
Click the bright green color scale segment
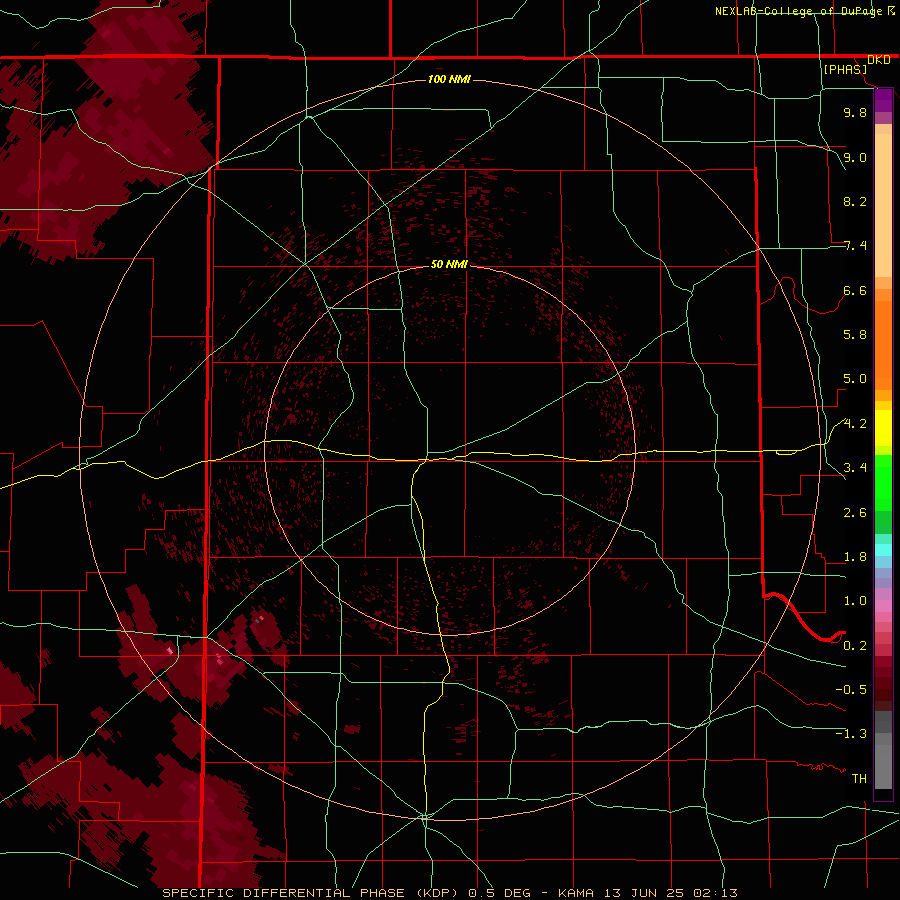pyautogui.click(x=883, y=483)
